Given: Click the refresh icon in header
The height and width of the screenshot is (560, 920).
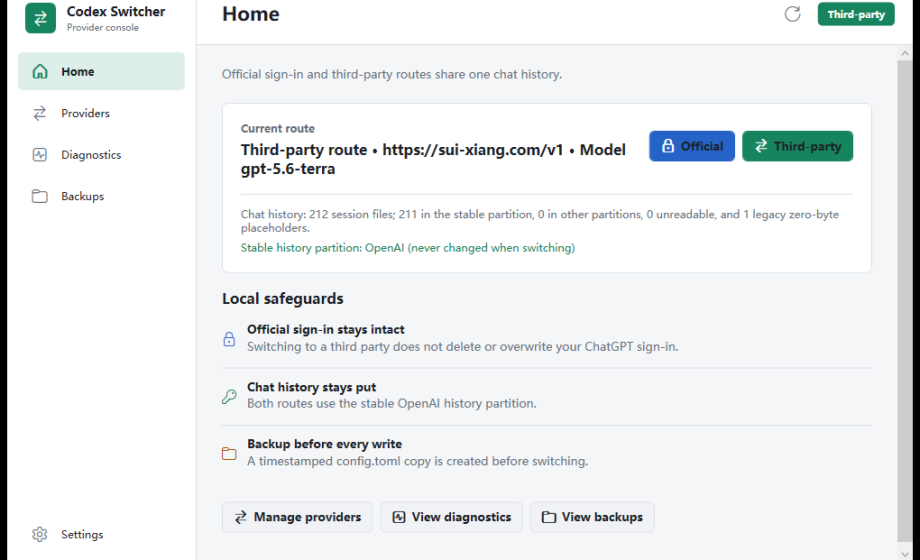Looking at the screenshot, I should tap(793, 14).
